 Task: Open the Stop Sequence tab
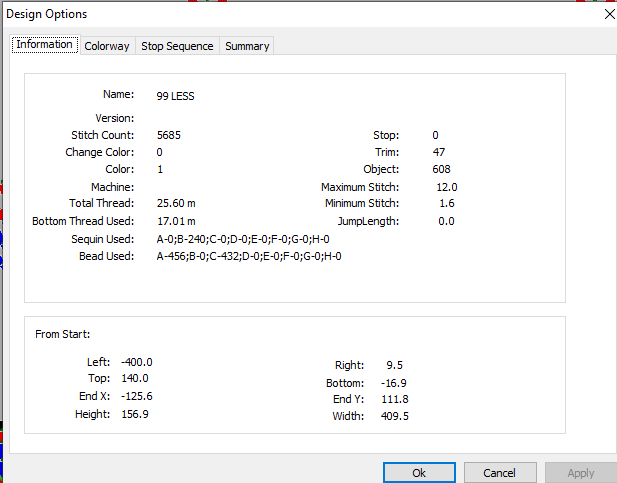(177, 46)
